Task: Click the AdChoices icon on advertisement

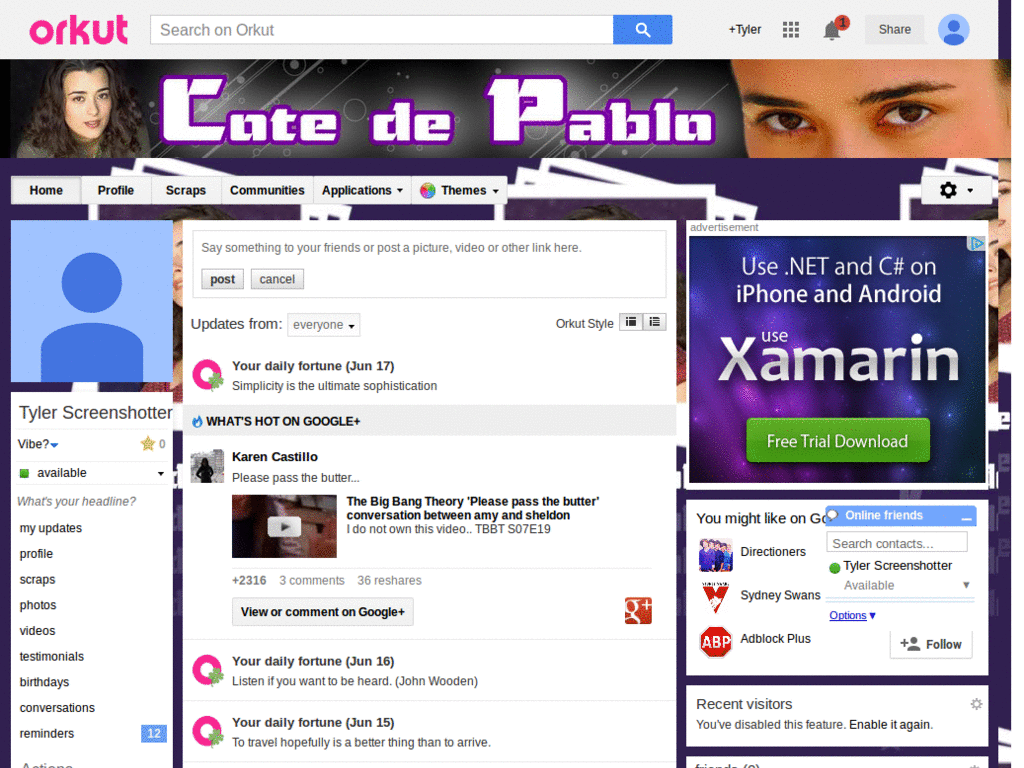Action: click(976, 244)
